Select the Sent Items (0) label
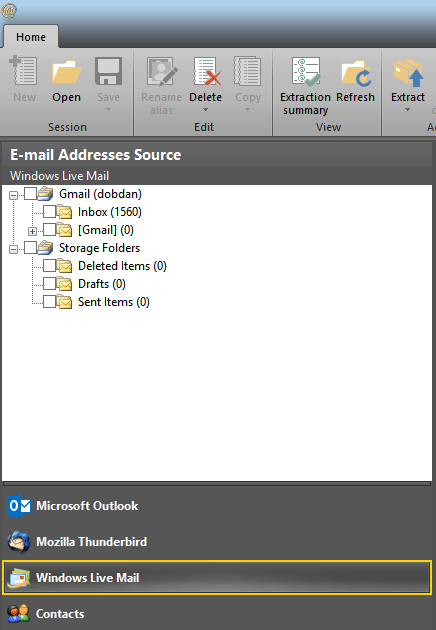The image size is (436, 630). (x=114, y=302)
